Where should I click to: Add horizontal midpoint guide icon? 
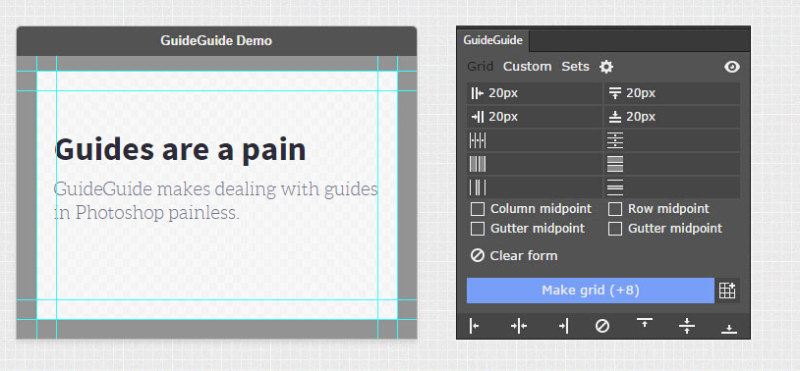click(687, 326)
